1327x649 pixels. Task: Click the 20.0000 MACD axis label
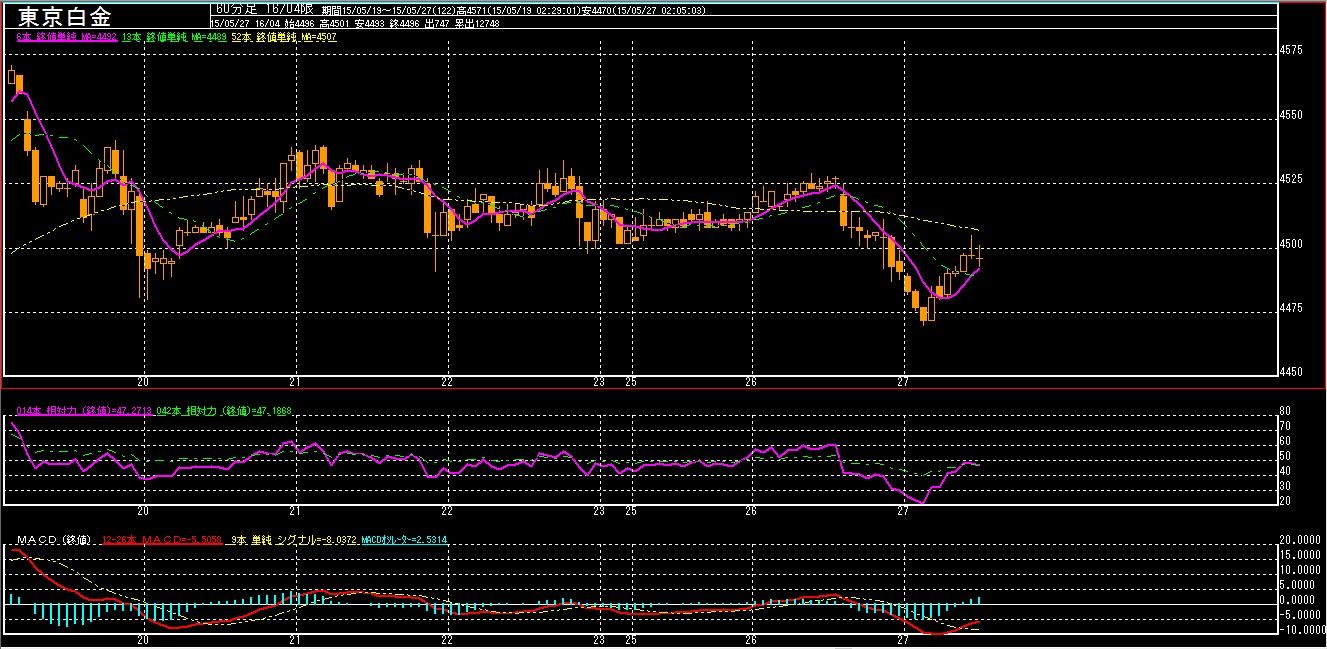click(1302, 538)
